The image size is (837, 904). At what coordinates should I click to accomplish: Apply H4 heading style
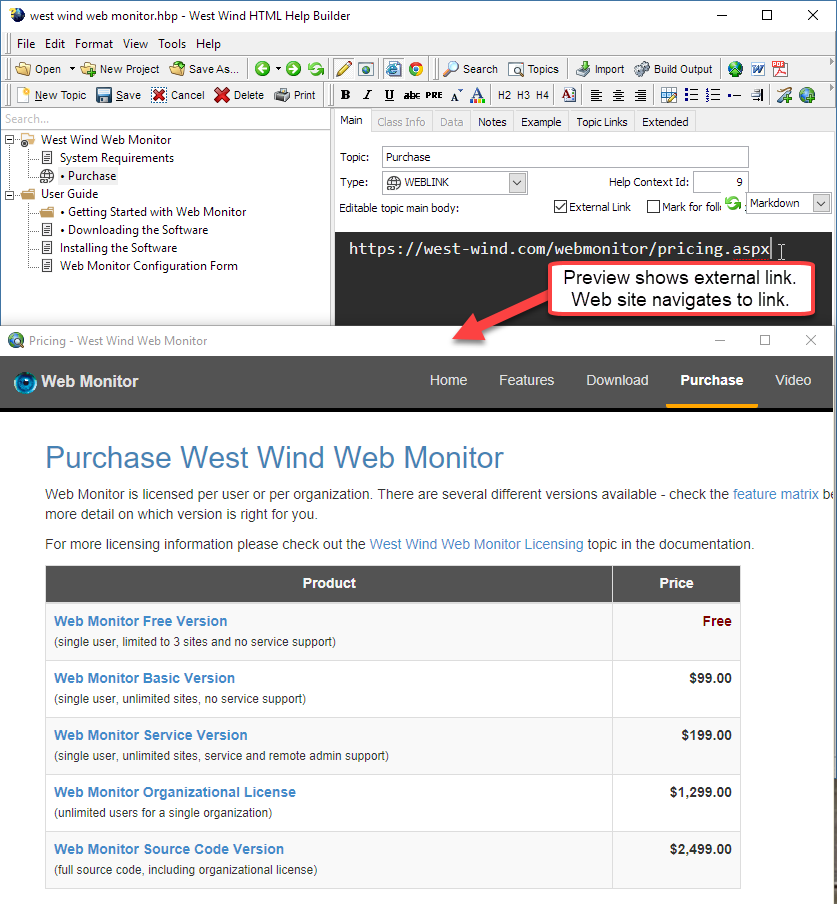point(542,95)
